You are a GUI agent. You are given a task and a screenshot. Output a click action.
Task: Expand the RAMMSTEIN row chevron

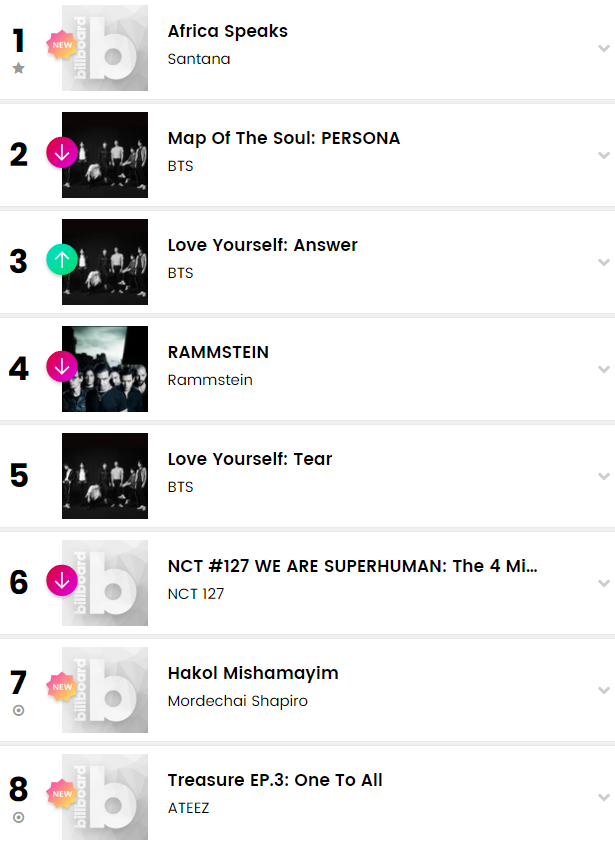[x=603, y=369]
